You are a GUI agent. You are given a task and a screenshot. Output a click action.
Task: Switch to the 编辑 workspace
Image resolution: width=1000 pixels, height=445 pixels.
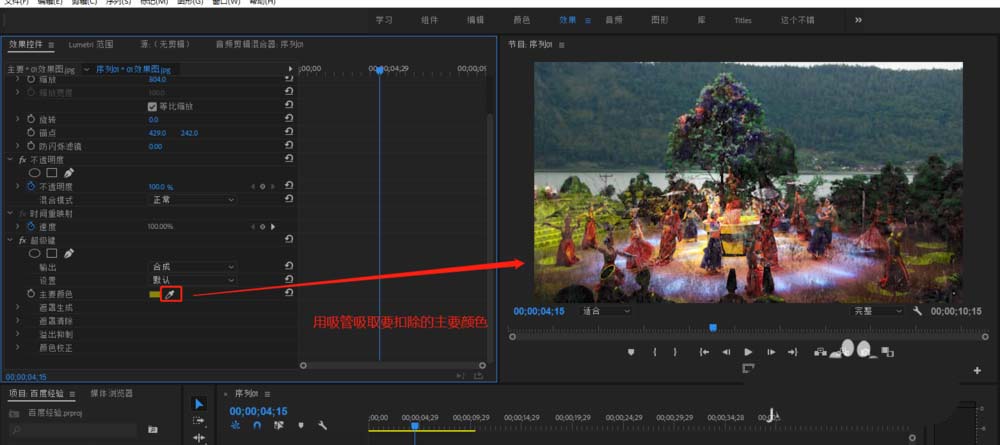click(x=476, y=20)
